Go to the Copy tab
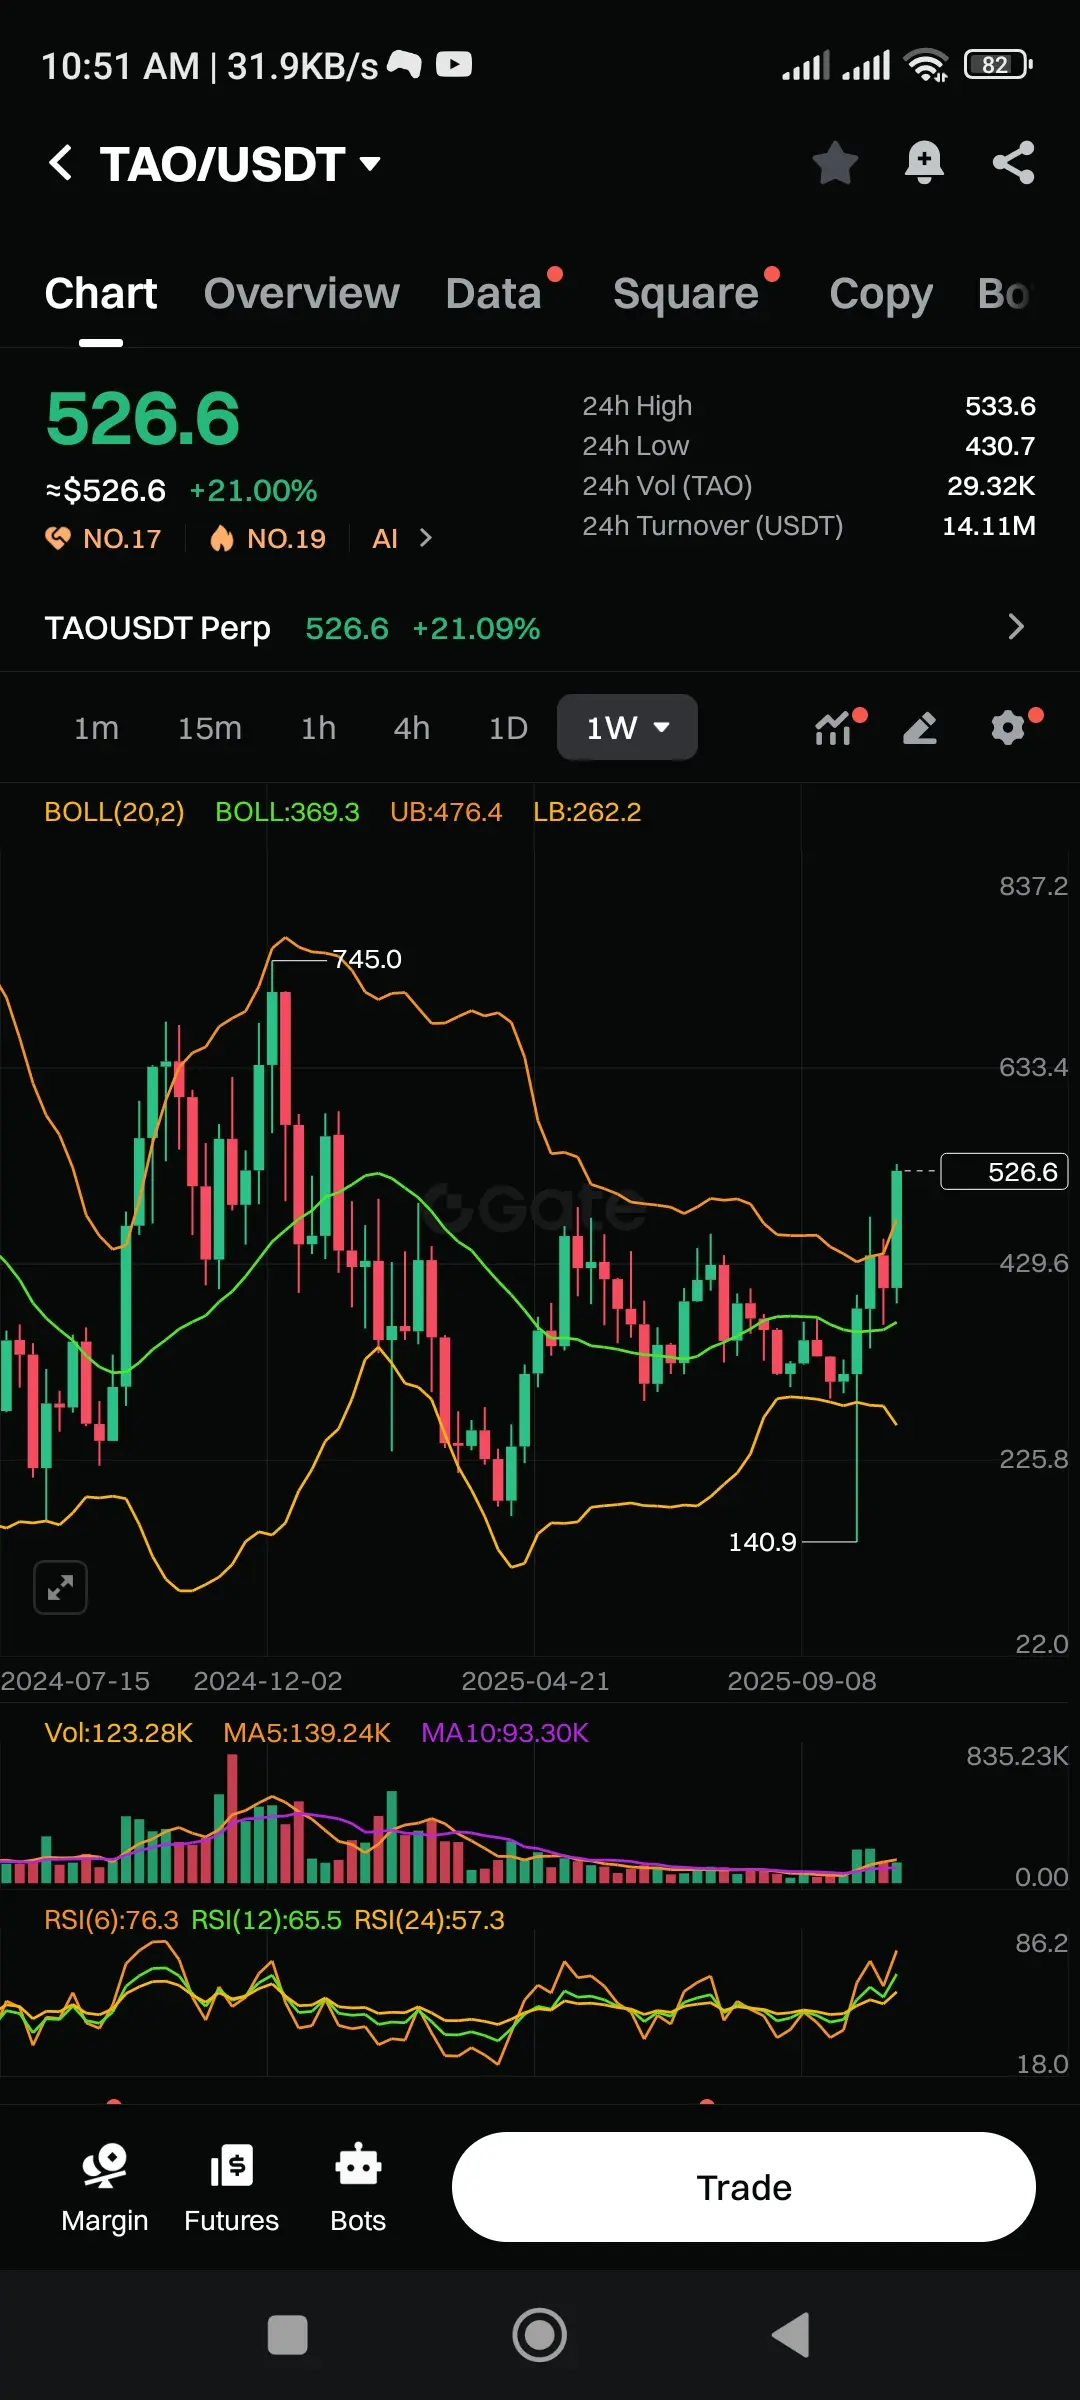 click(881, 294)
